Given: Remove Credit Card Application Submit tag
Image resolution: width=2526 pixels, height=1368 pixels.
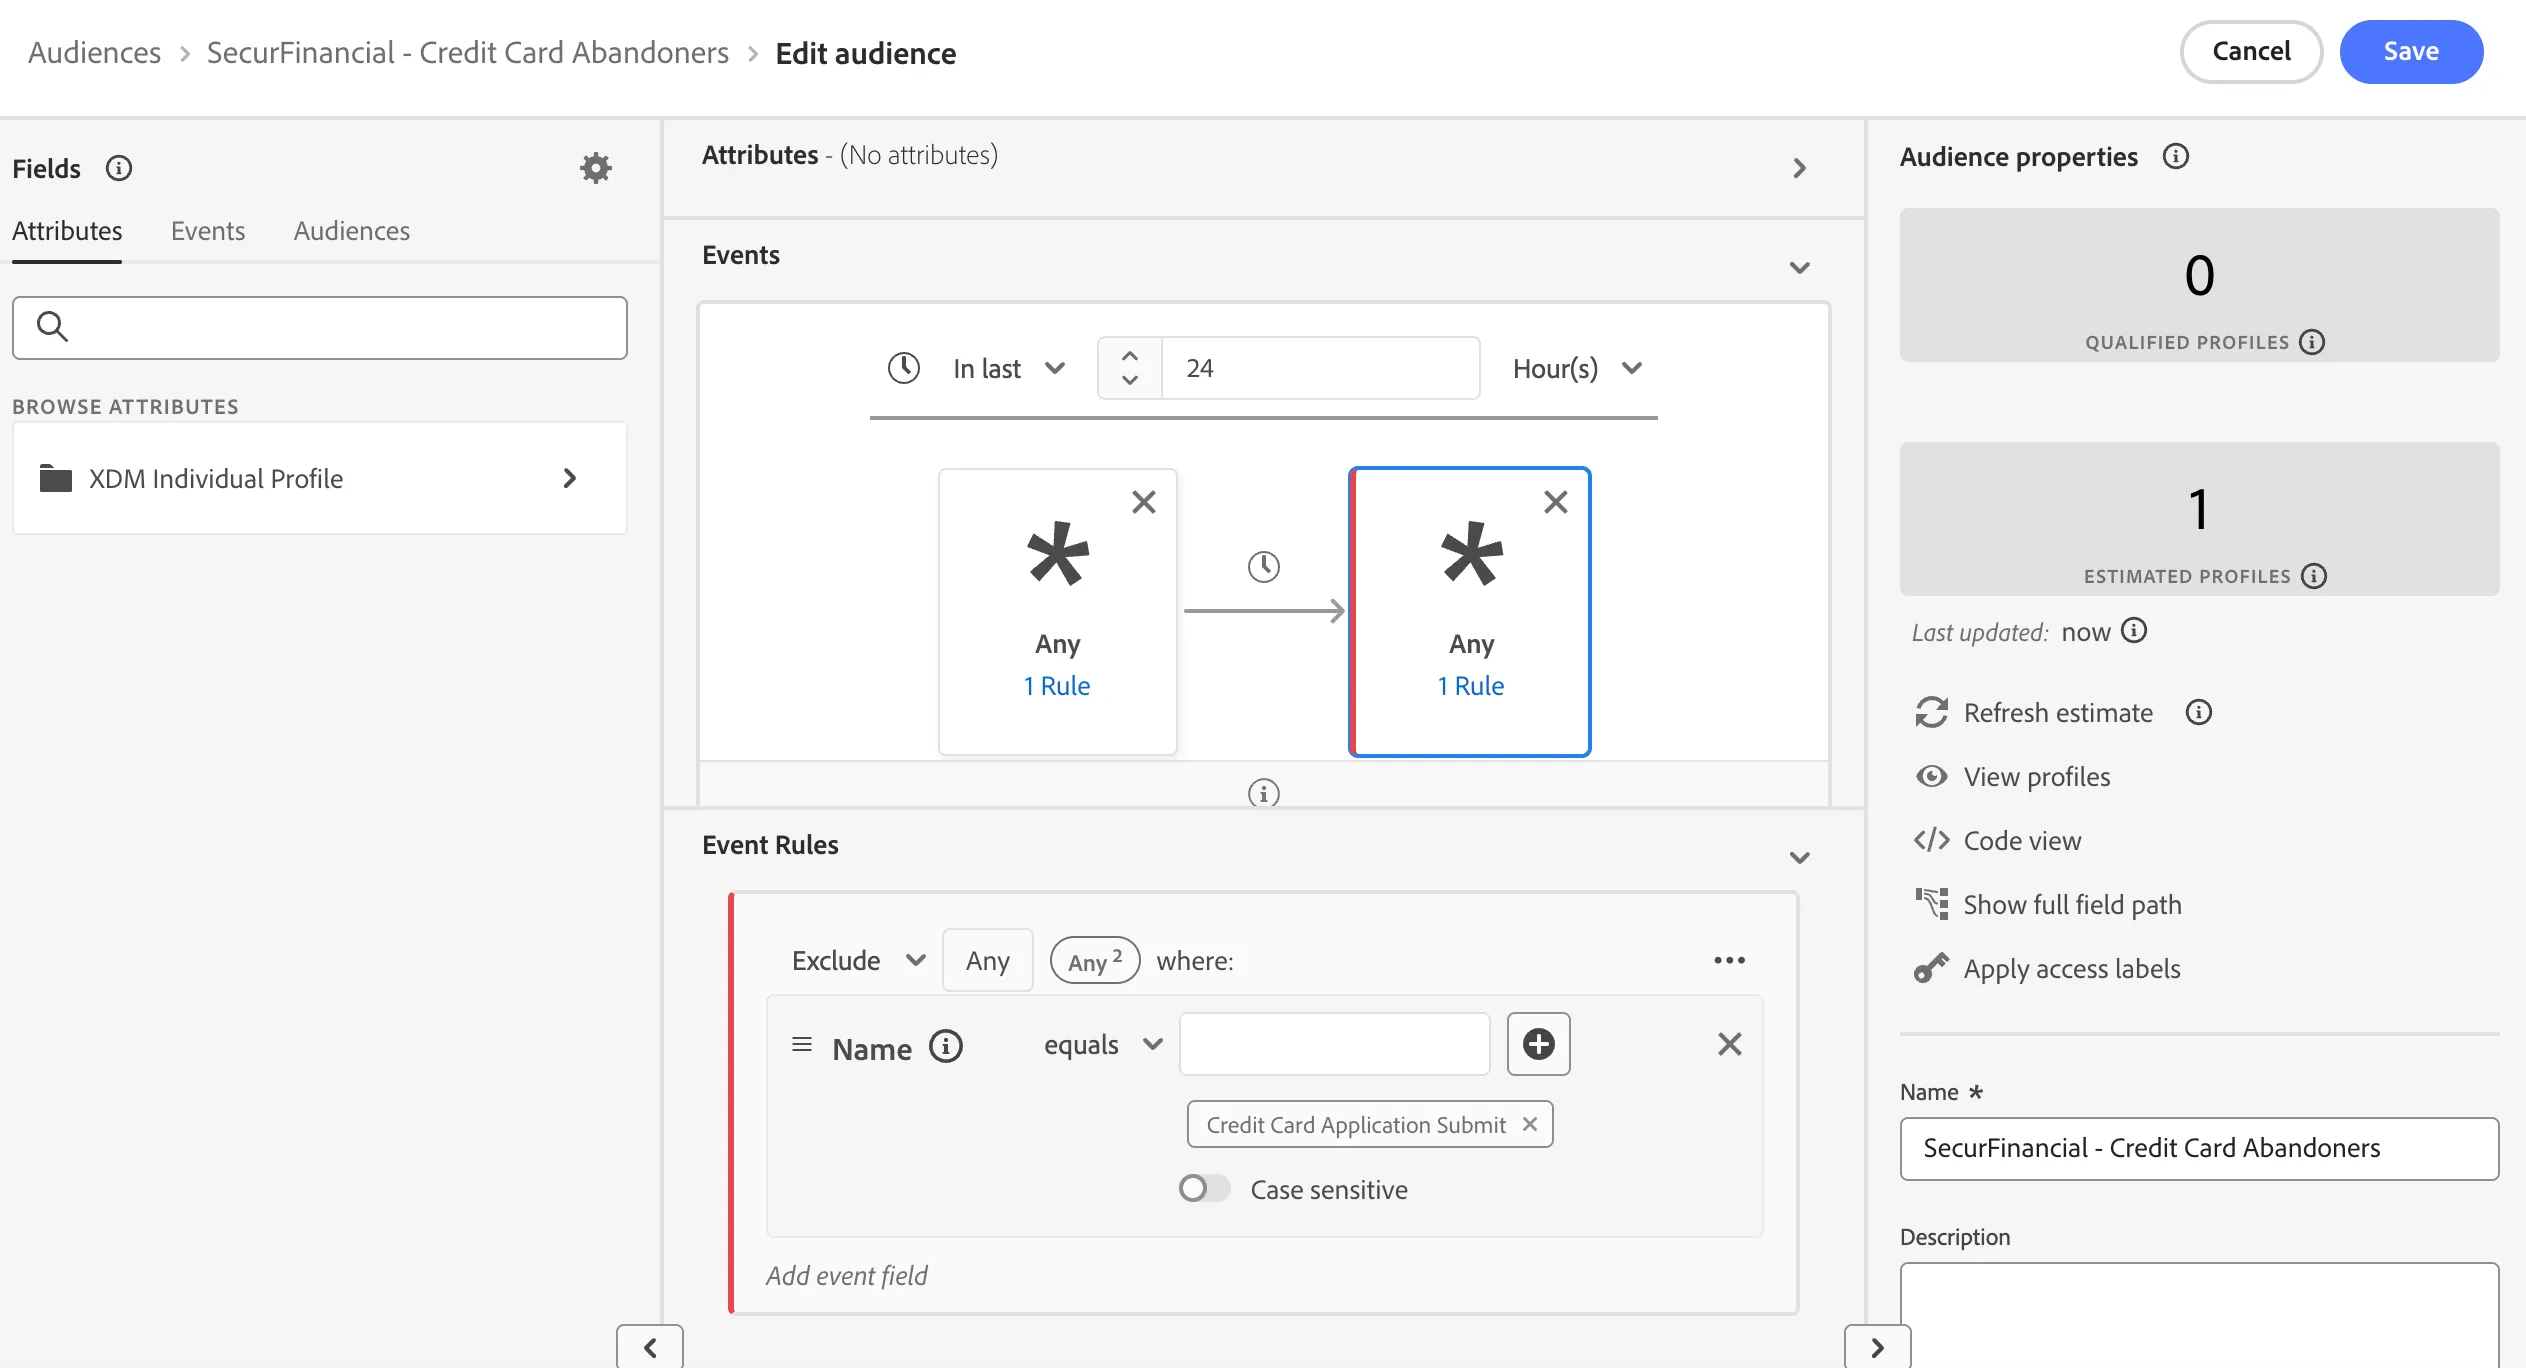Looking at the screenshot, I should click(1529, 1124).
